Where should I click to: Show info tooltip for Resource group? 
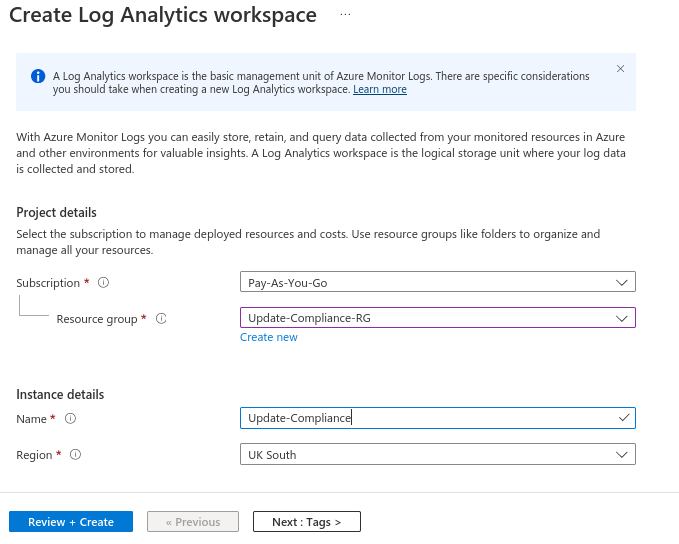(161, 319)
